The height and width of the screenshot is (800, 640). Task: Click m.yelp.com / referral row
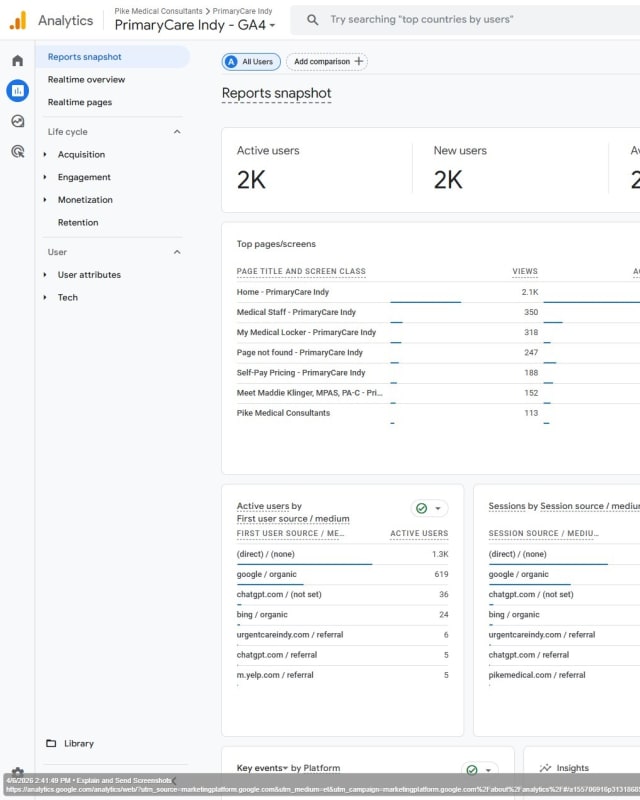click(x=275, y=674)
